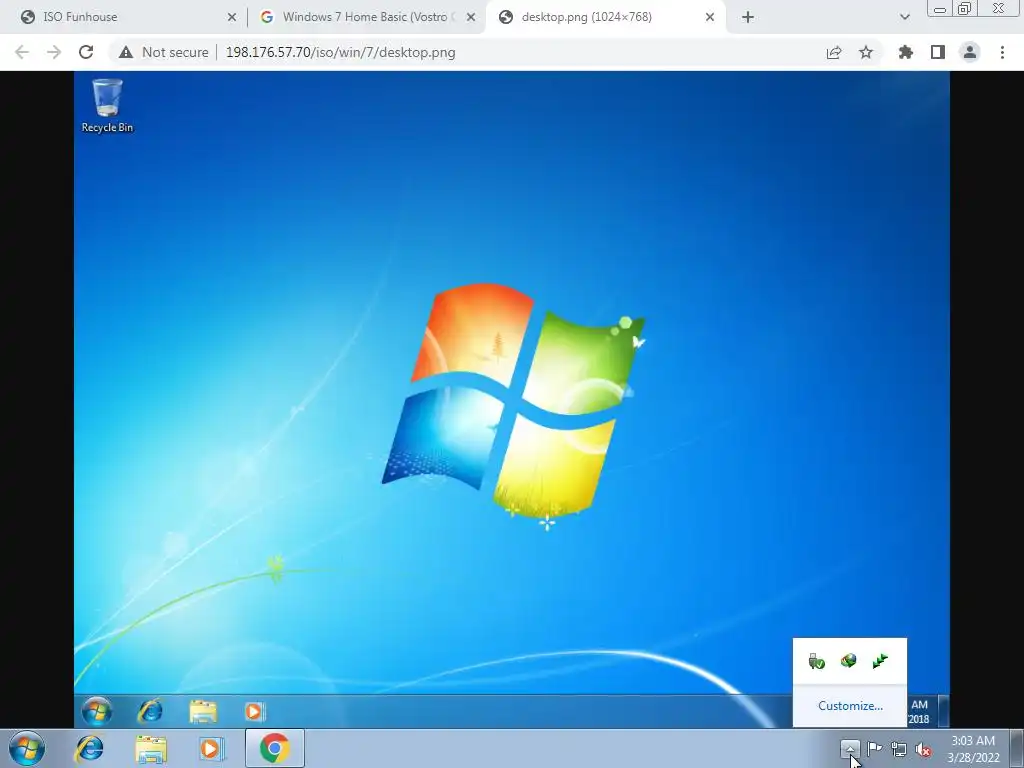
Task: Close the Windows 7 Home Basic tab
Action: [x=470, y=18]
